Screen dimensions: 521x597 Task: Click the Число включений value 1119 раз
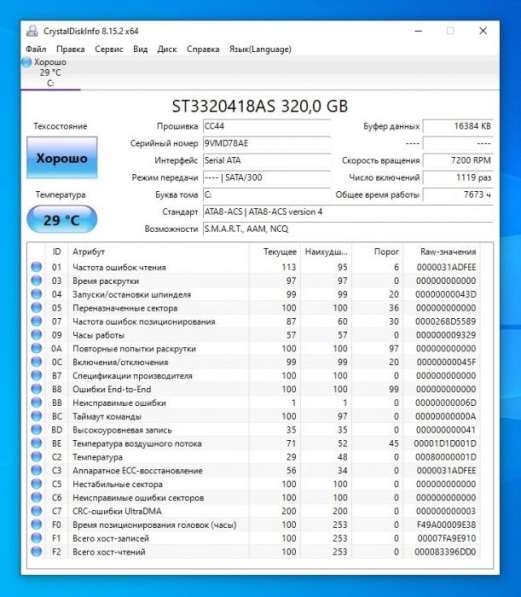[458, 177]
